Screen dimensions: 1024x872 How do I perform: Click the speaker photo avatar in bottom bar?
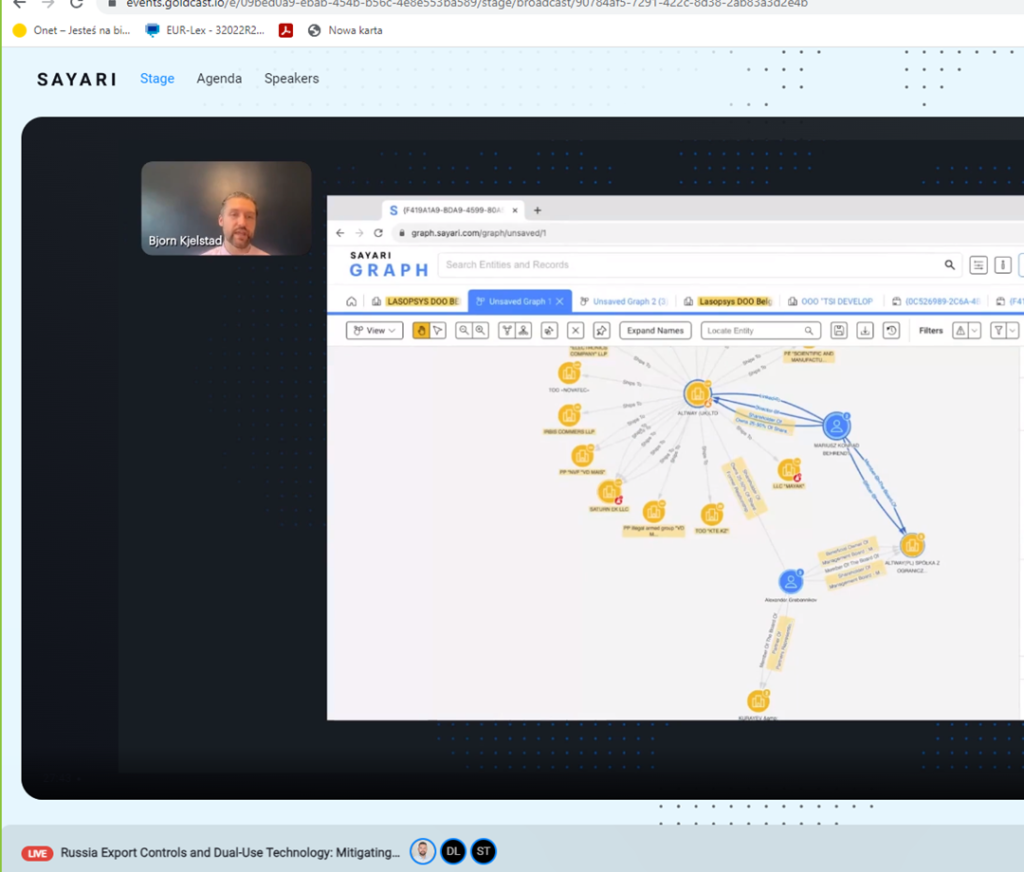[x=423, y=851]
